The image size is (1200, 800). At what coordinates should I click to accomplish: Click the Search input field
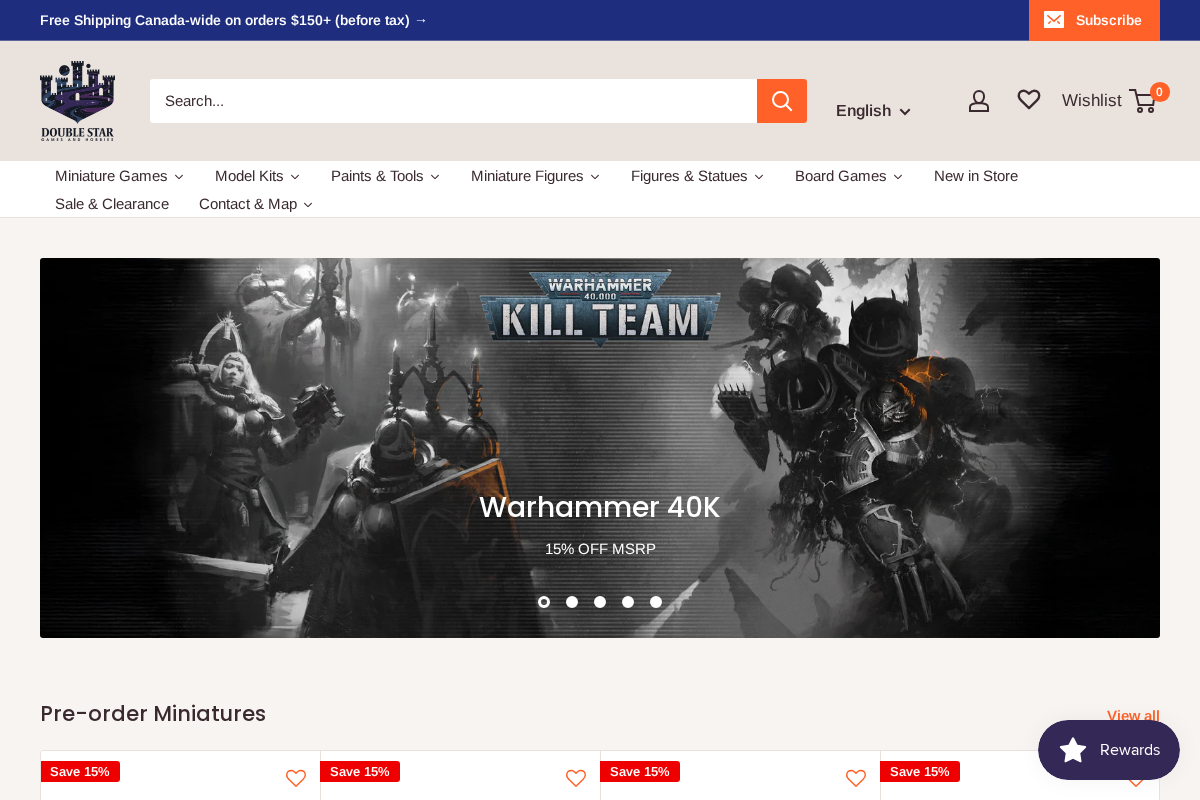point(450,100)
